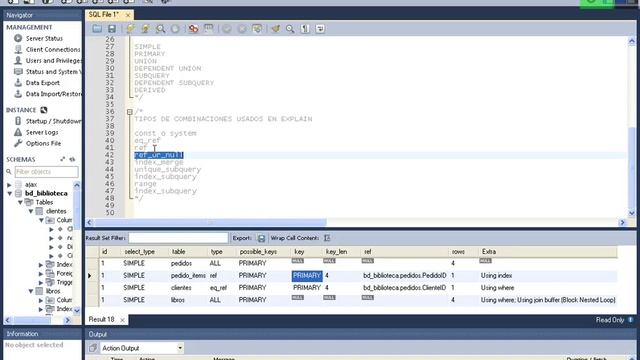Beautify the query with broom icon
Viewport: 640px width, 360px height.
pos(276,29)
